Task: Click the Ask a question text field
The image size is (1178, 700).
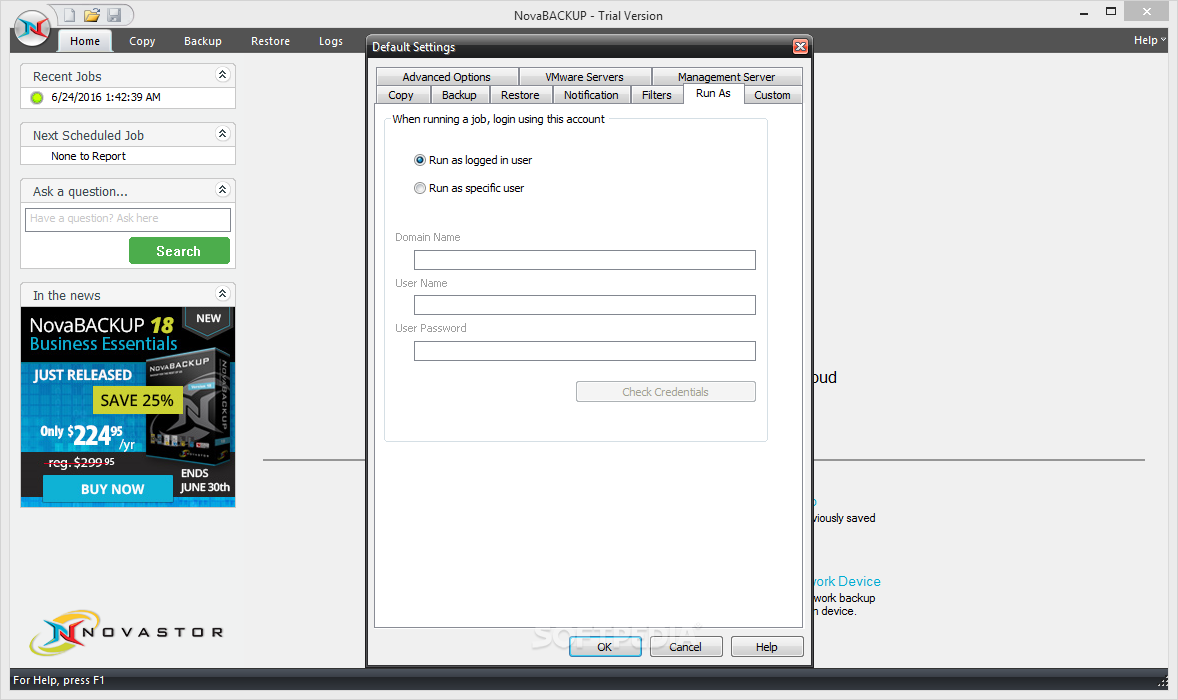Action: click(x=128, y=219)
